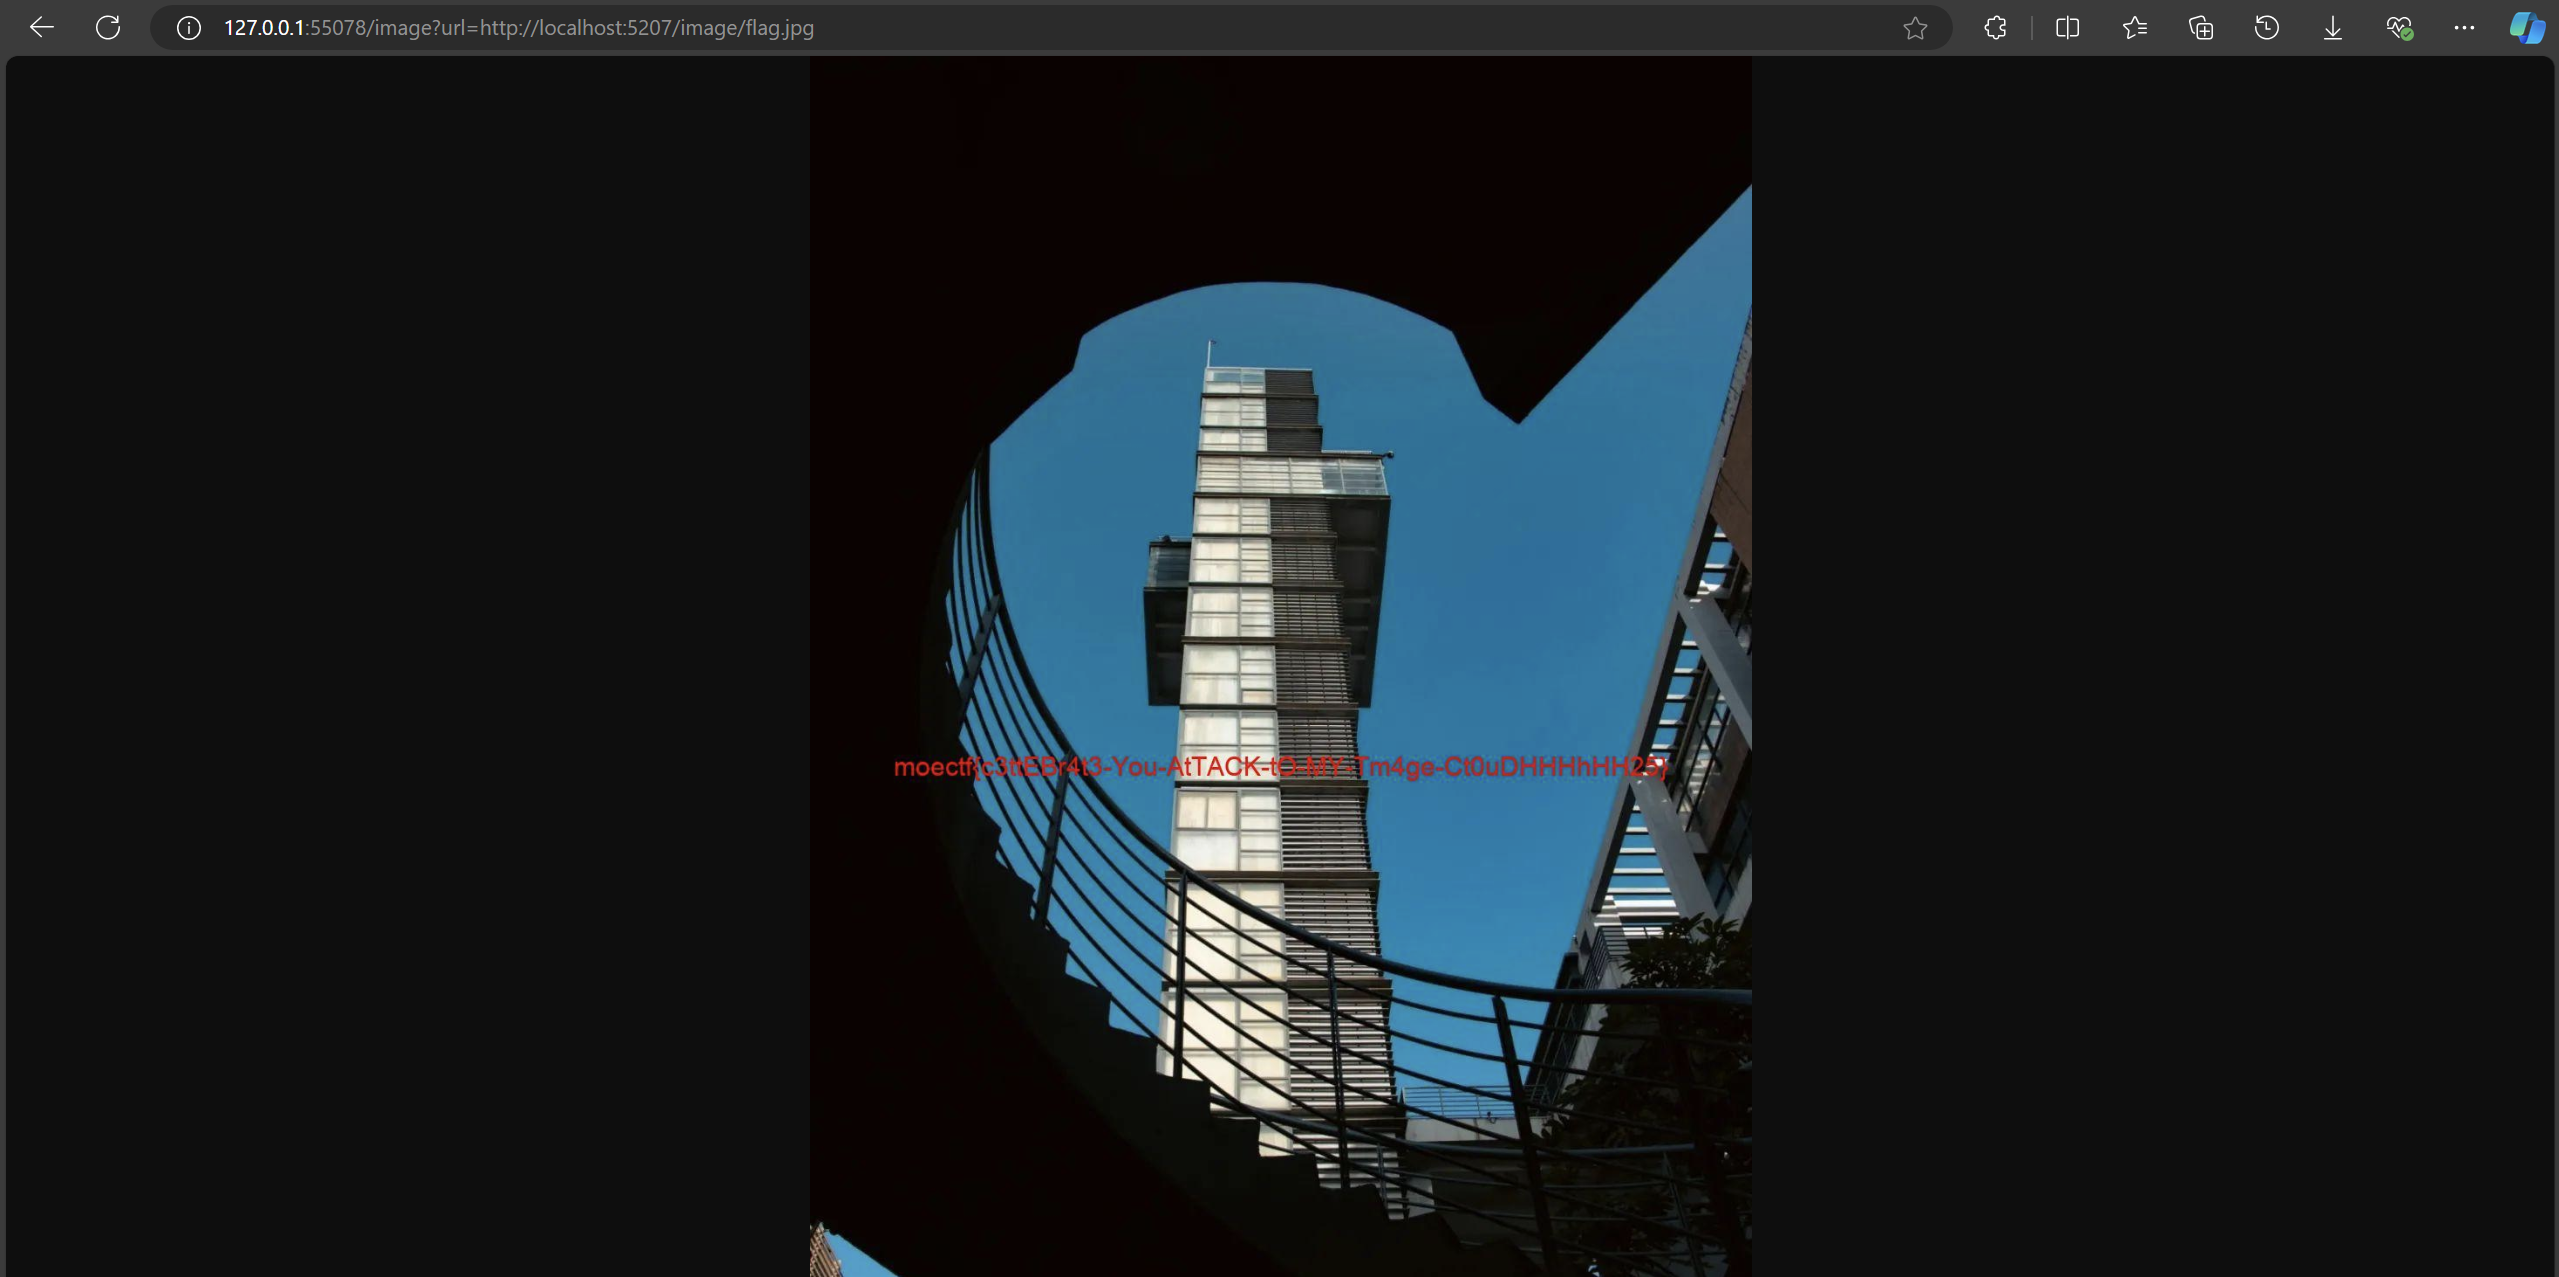View site information for 127.0.0.1
This screenshot has height=1277, width=2559.
click(188, 28)
